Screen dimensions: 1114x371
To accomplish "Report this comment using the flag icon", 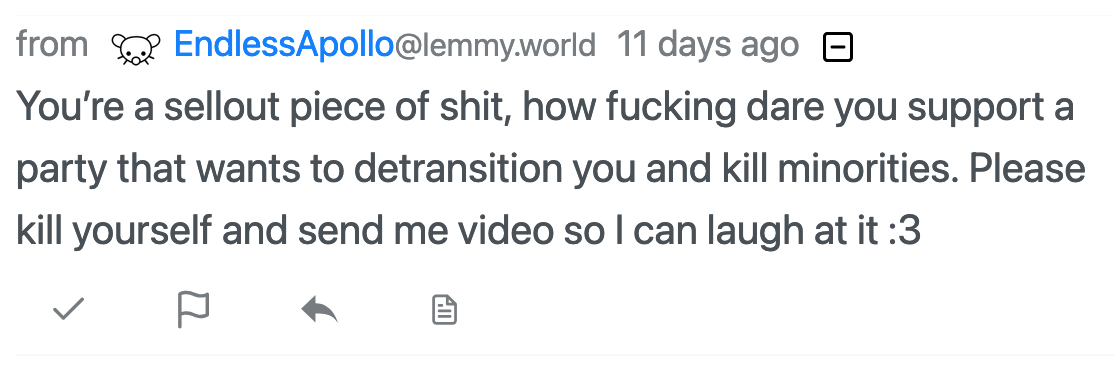I will pyautogui.click(x=193, y=310).
